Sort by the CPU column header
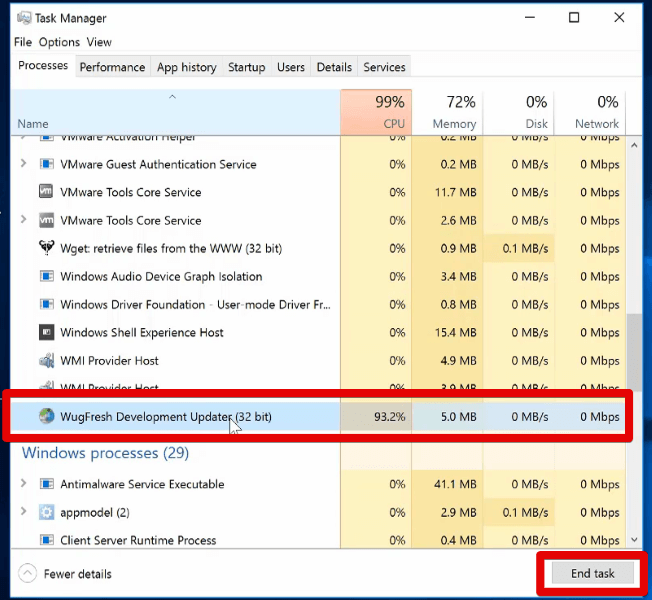Screen dimensions: 652x600 (x=376, y=112)
